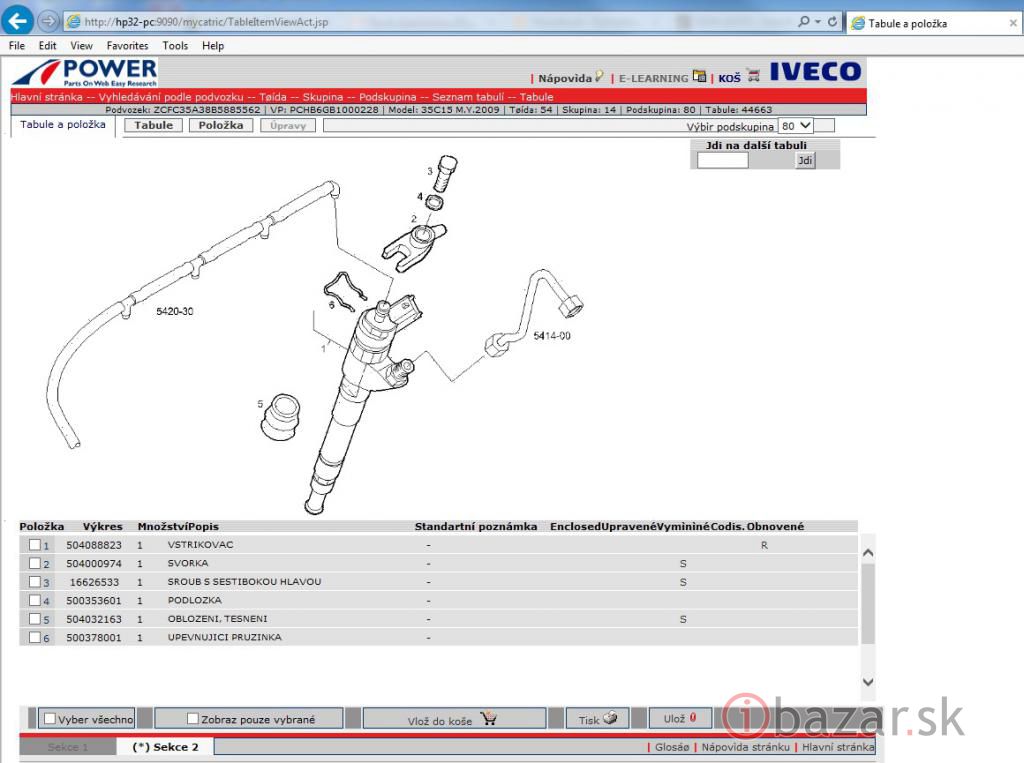1024x763 pixels.
Task: Click the Tisk printer button
Action: (x=599, y=719)
